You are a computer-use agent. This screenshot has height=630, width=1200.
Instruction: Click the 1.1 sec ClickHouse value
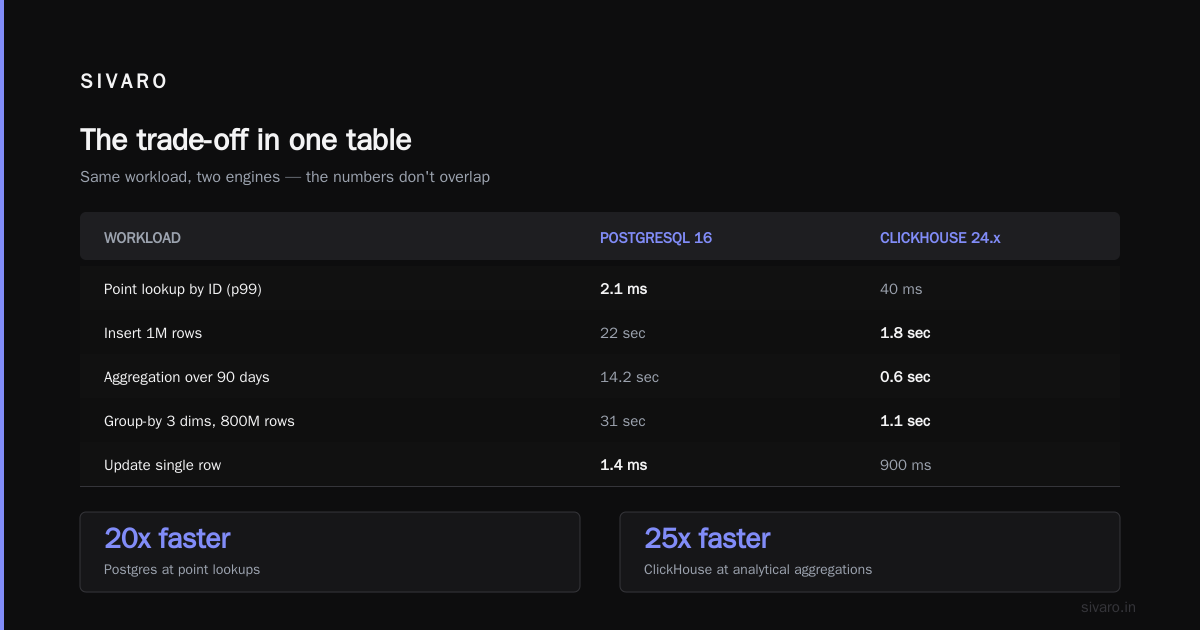pos(905,421)
